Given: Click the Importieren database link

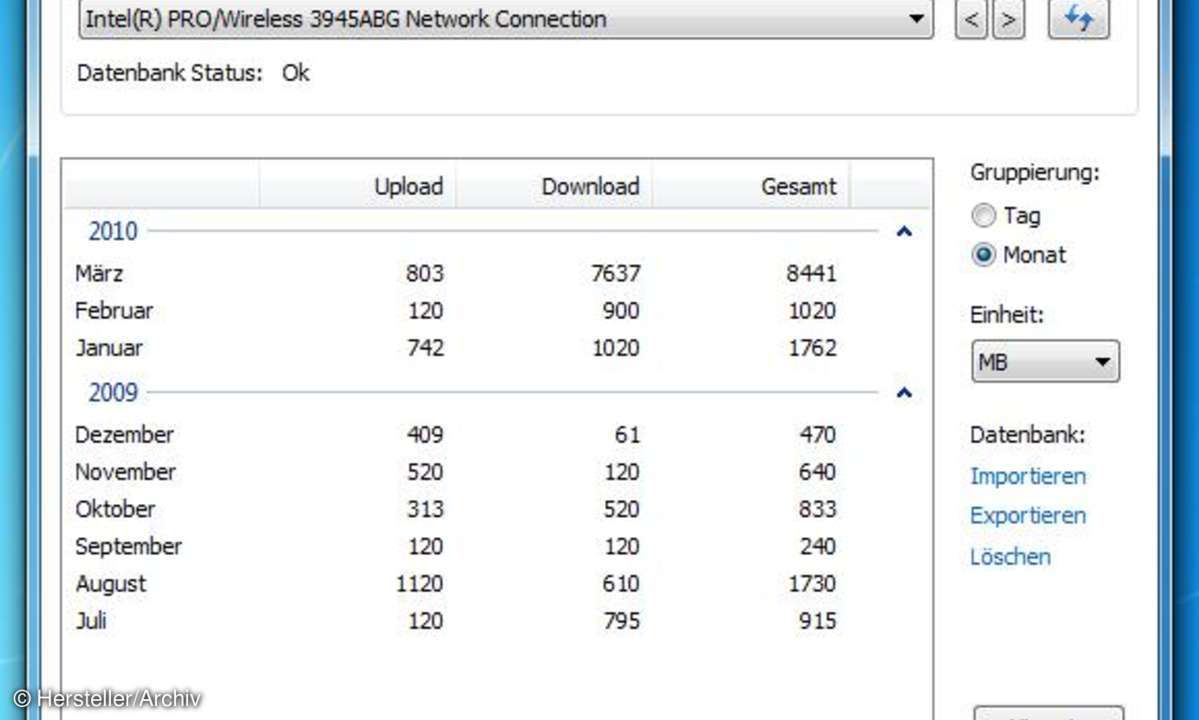Looking at the screenshot, I should click(1028, 476).
